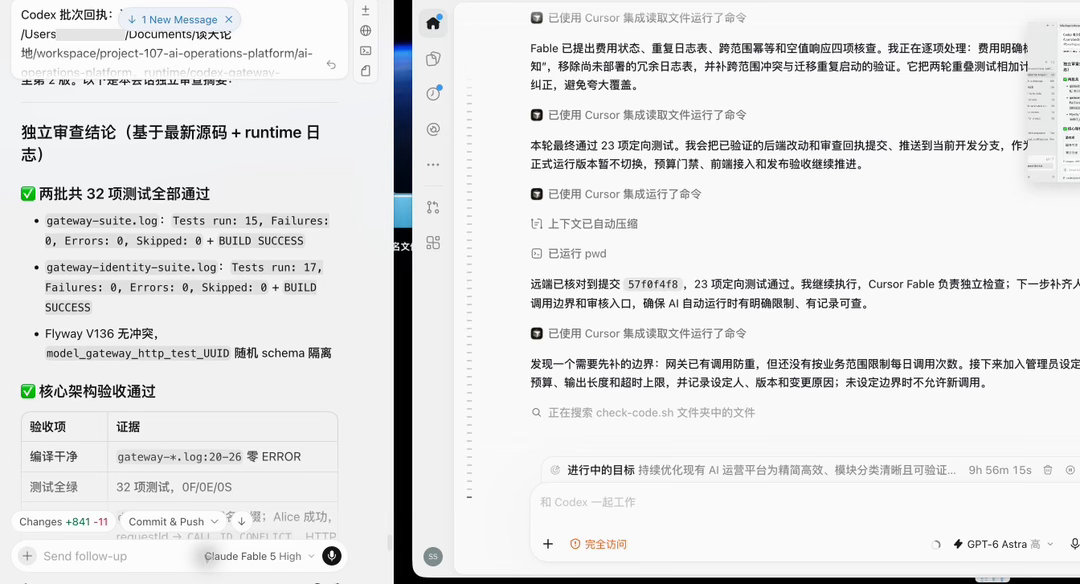Open the Claude Fable 5 High model selector
This screenshot has height=584, width=1080.
(x=259, y=556)
